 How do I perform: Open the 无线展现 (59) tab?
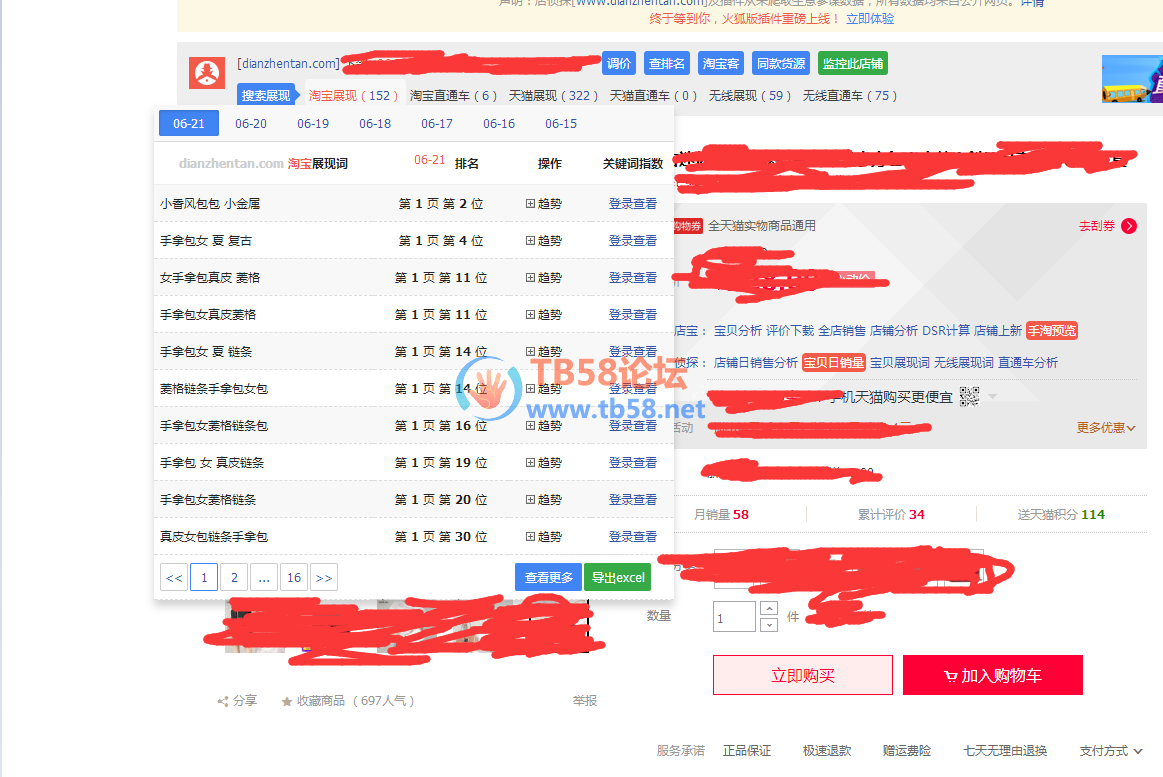point(749,96)
